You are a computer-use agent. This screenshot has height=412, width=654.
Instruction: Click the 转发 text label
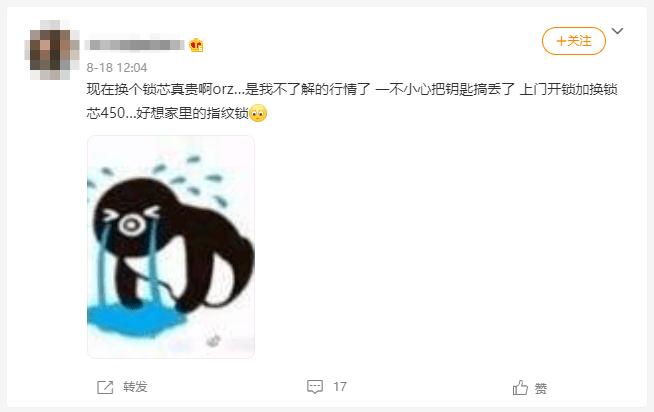(x=135, y=387)
